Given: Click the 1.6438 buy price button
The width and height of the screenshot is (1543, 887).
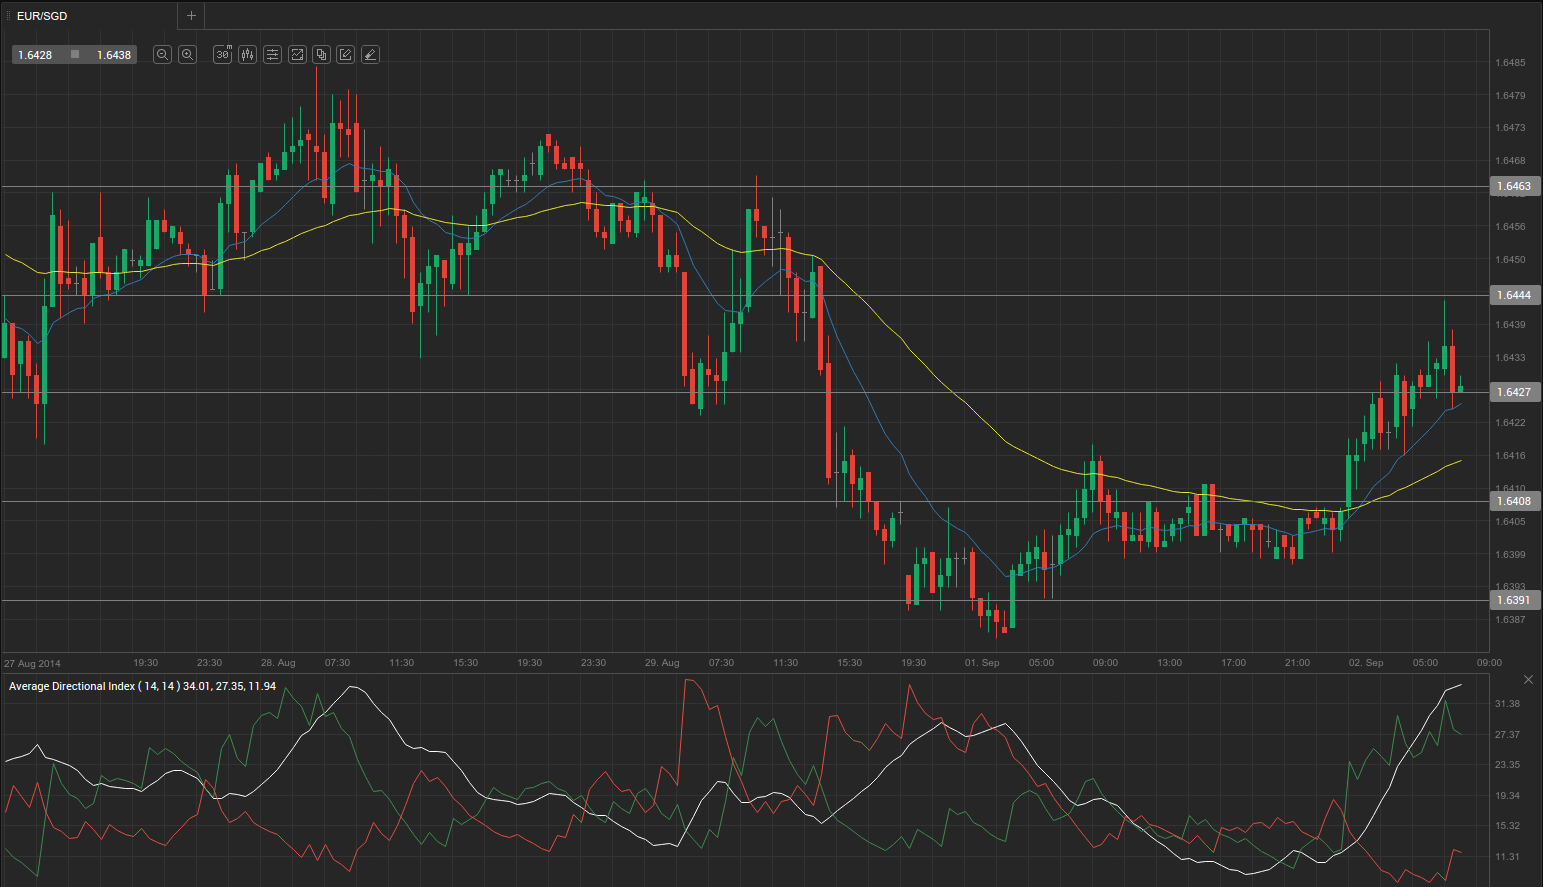Looking at the screenshot, I should (x=113, y=55).
